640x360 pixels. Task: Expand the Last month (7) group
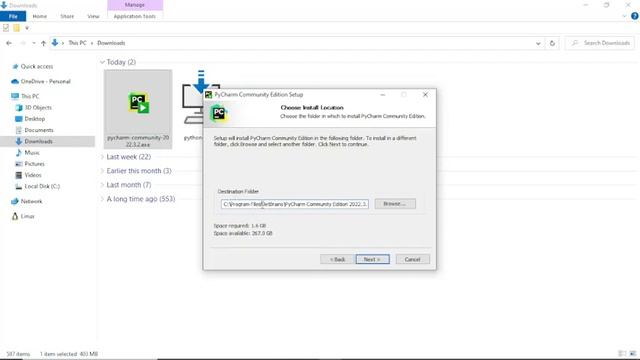click(x=102, y=185)
